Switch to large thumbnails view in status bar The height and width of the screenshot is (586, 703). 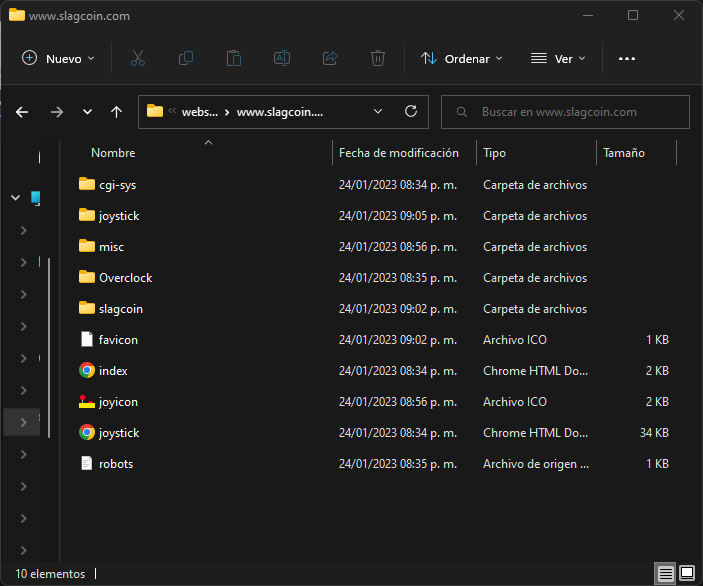[687, 573]
